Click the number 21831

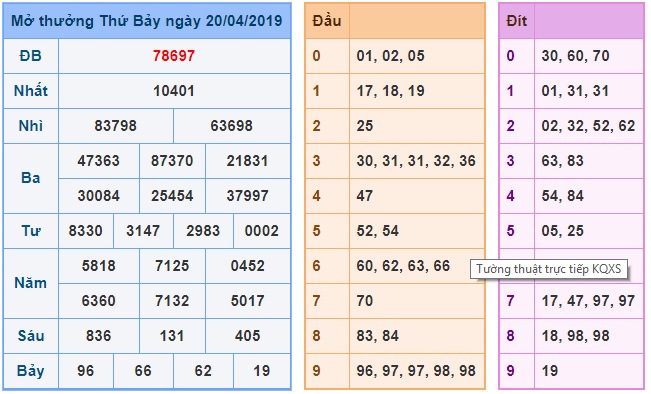point(247,161)
